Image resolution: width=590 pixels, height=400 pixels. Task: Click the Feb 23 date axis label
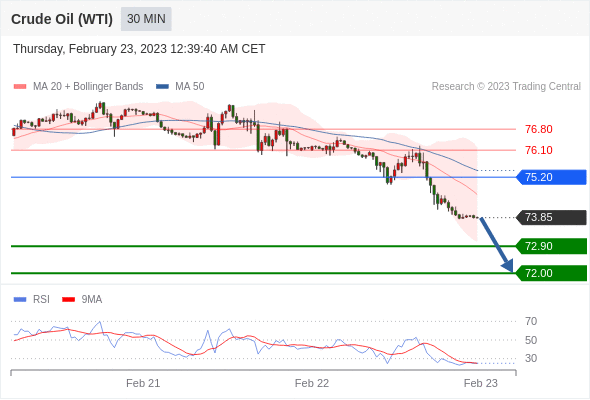(481, 383)
